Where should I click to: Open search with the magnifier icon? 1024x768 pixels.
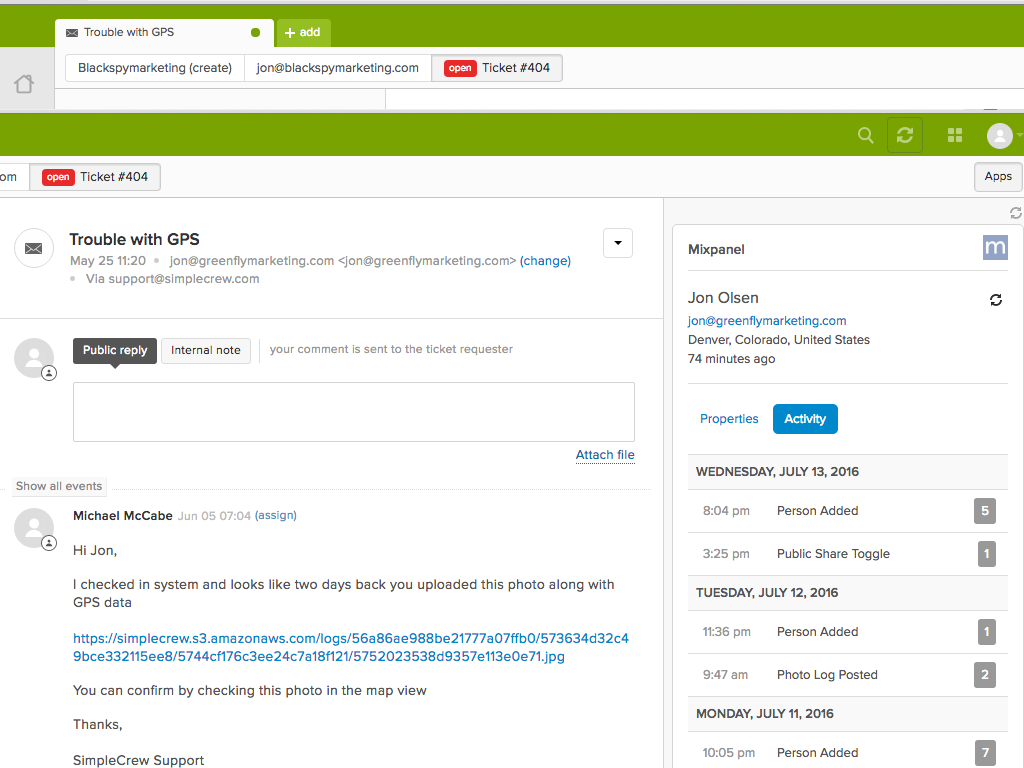[x=866, y=135]
